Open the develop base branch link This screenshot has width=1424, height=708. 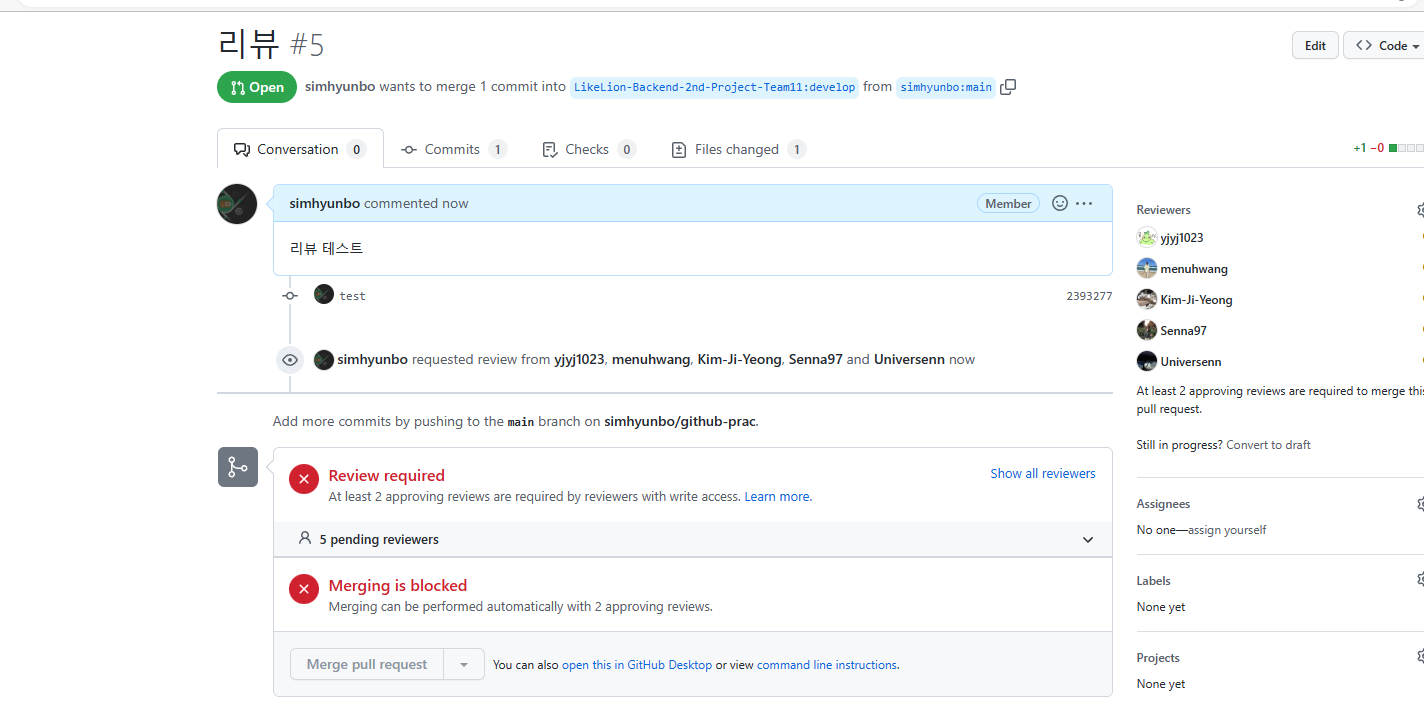point(714,87)
